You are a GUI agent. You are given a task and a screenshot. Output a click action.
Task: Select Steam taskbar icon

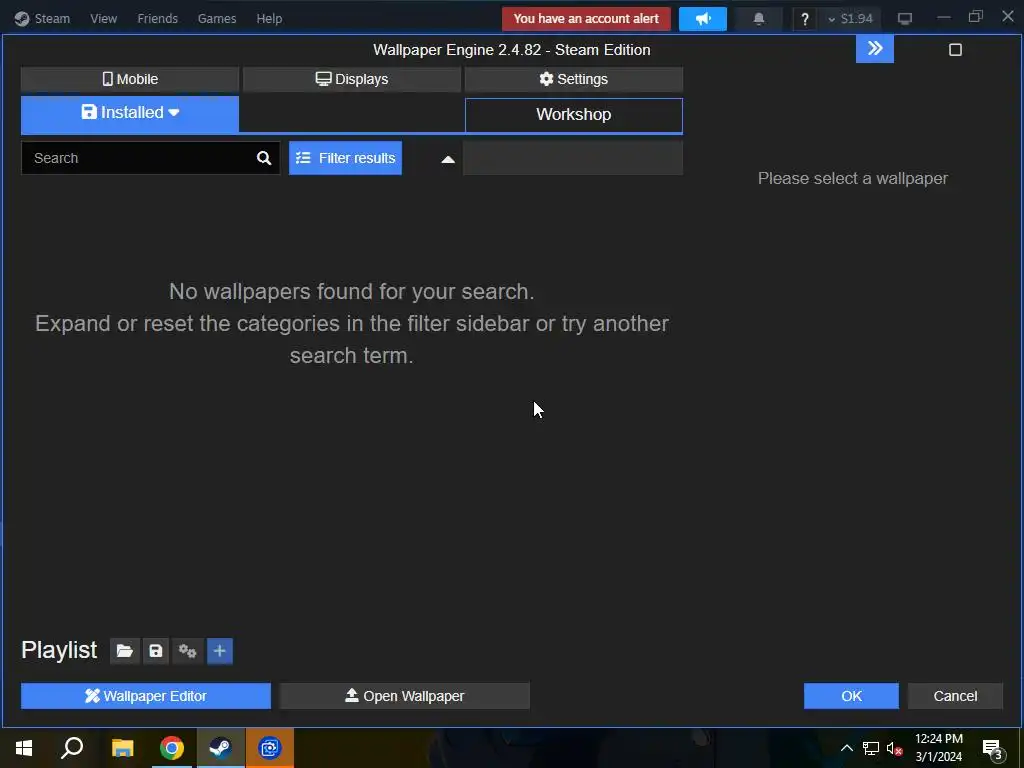(x=221, y=748)
